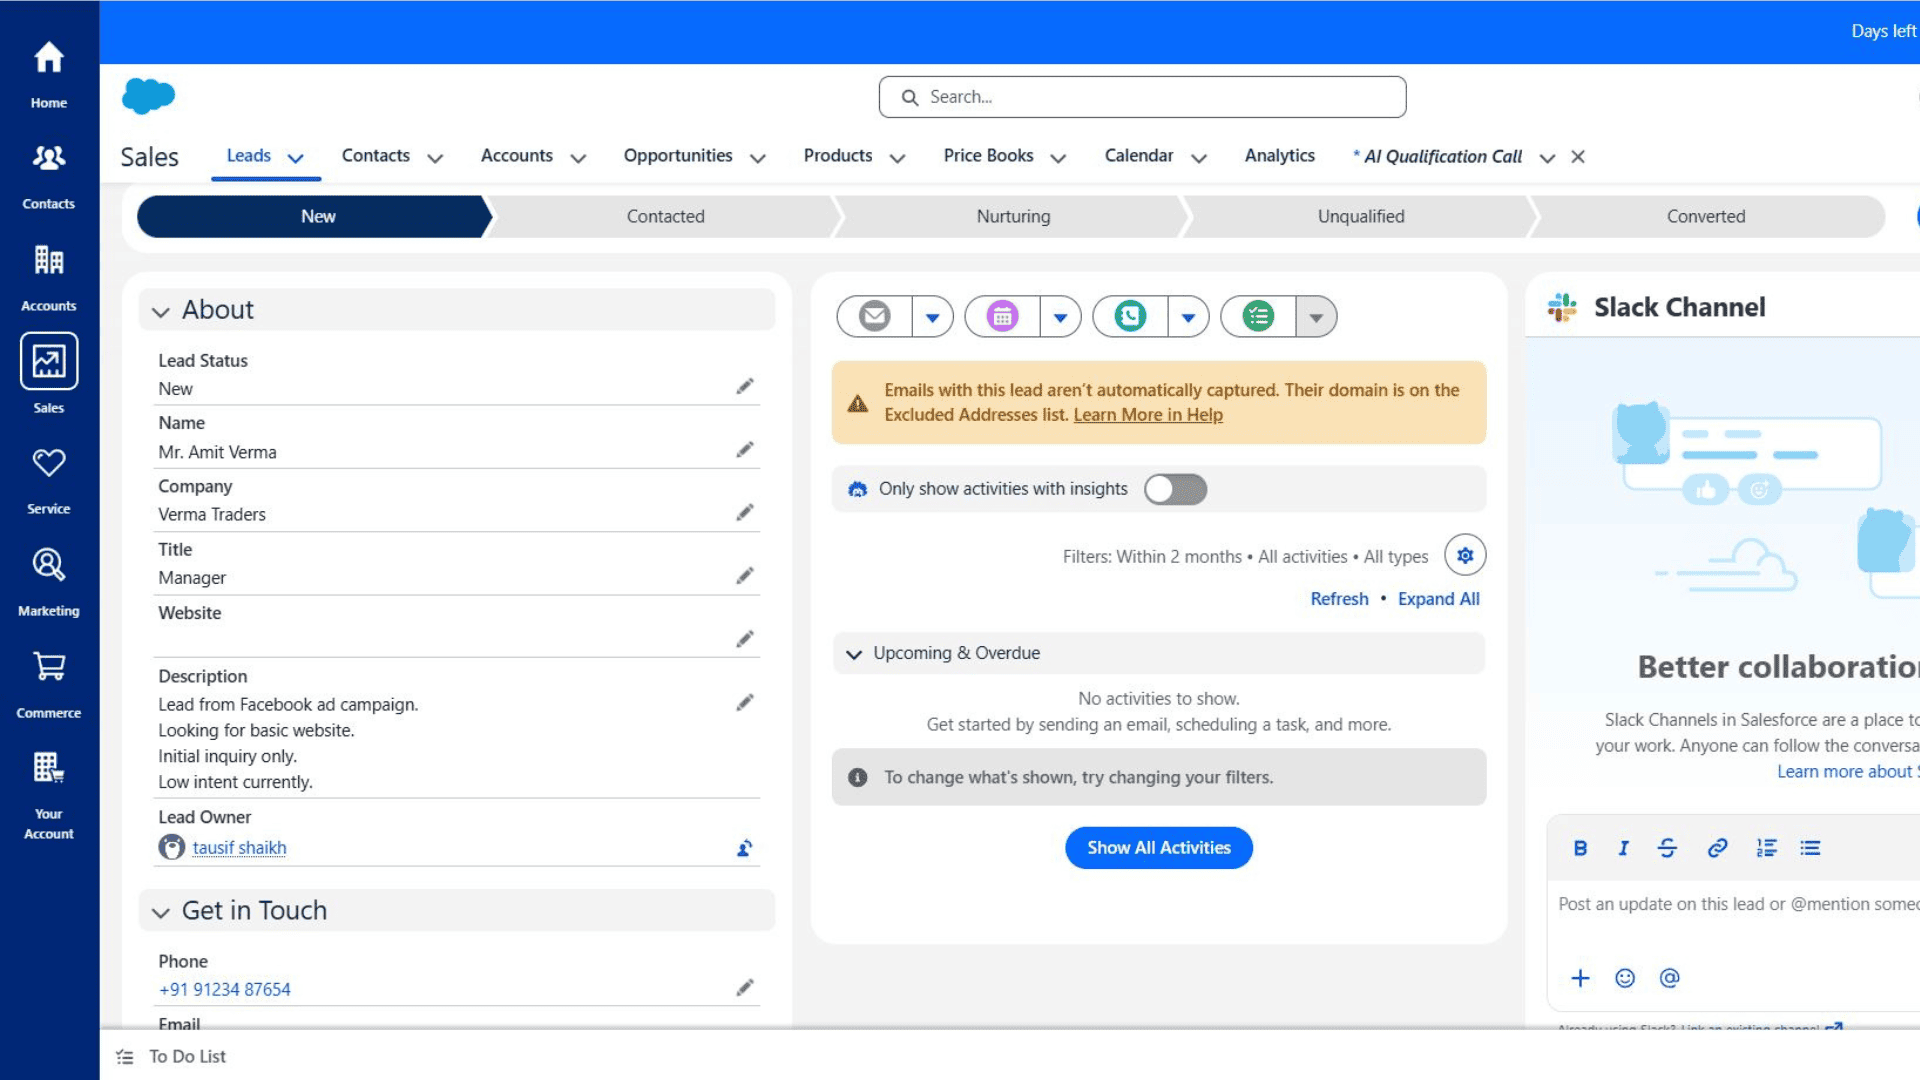Viewport: 1920px width, 1080px height.
Task: Switch to AI Qualification Call tab
Action: [x=1437, y=156]
